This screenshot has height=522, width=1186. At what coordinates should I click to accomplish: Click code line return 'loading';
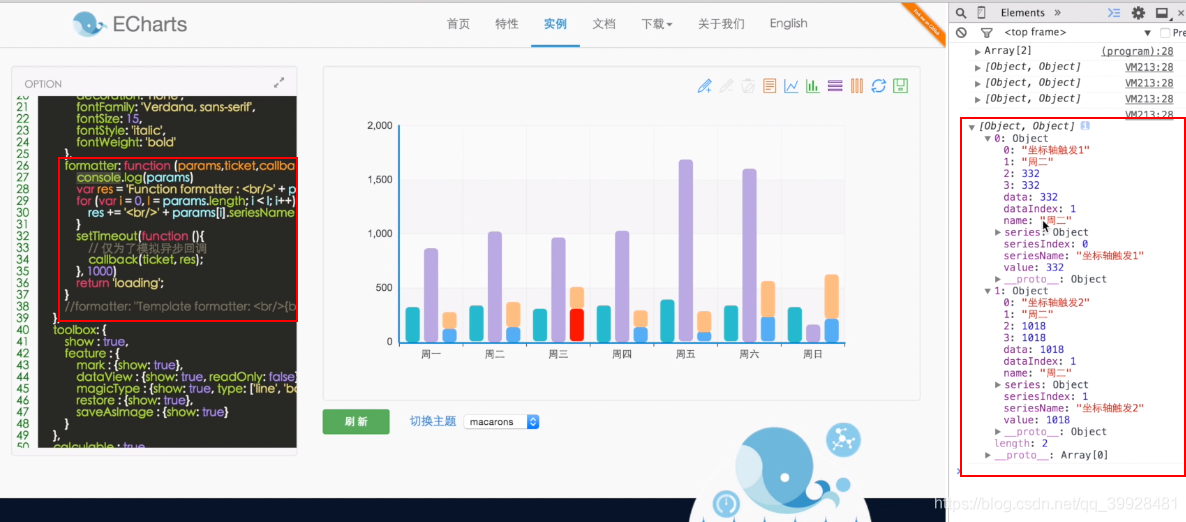pyautogui.click(x=120, y=282)
